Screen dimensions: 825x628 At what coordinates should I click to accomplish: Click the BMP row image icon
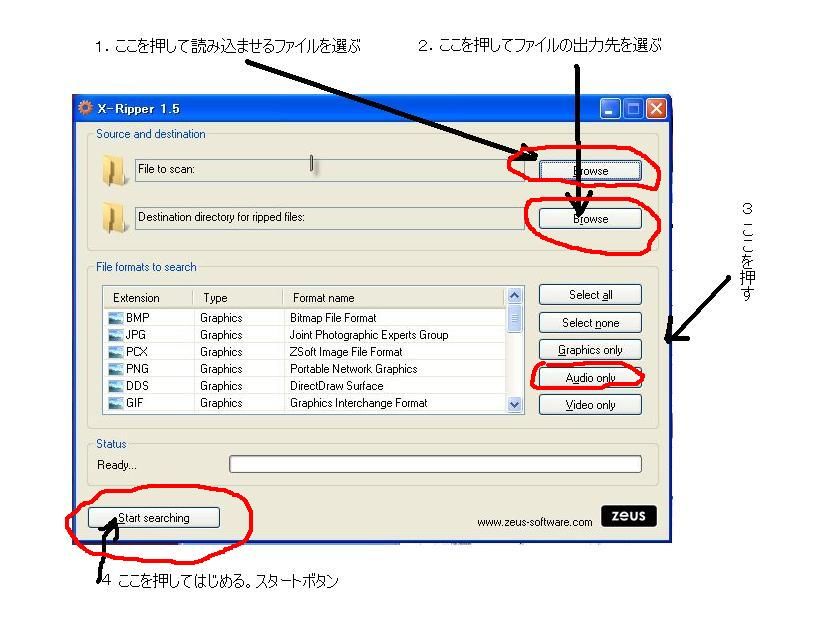(x=115, y=318)
